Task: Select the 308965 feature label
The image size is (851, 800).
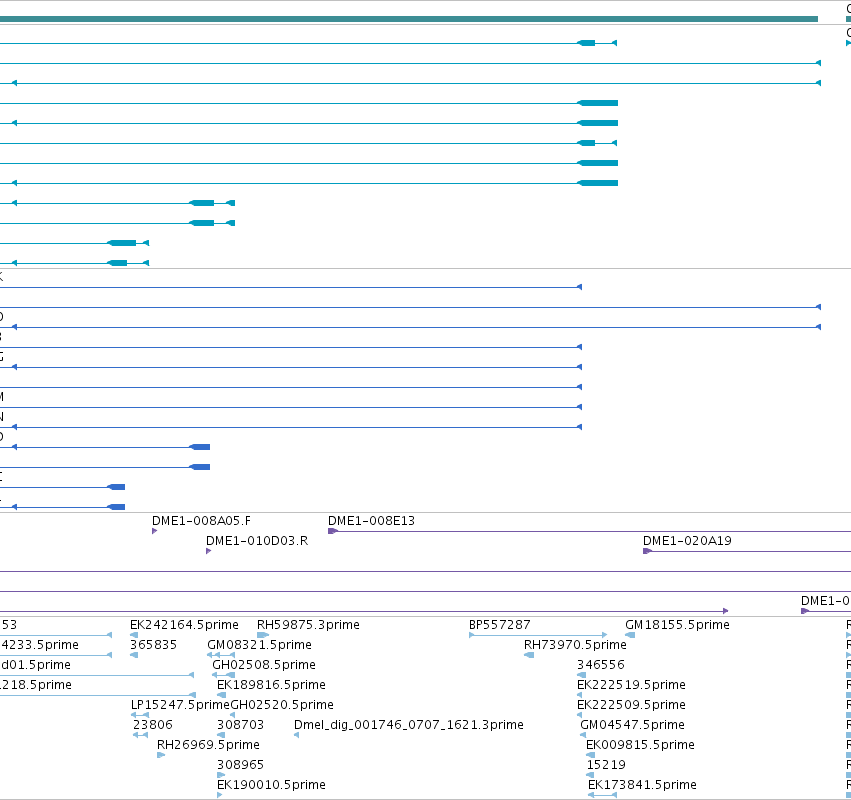Action: pyautogui.click(x=240, y=766)
